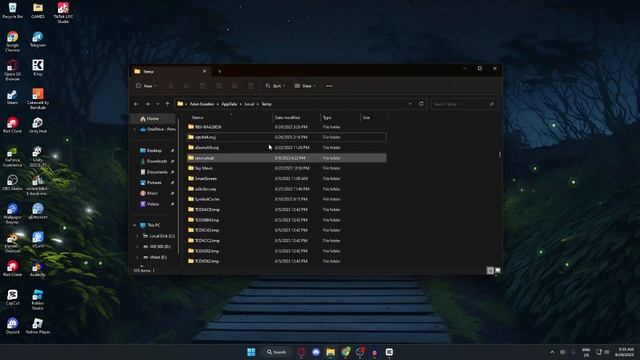
Task: Go up one folder level with up arrow
Action: pos(167,104)
